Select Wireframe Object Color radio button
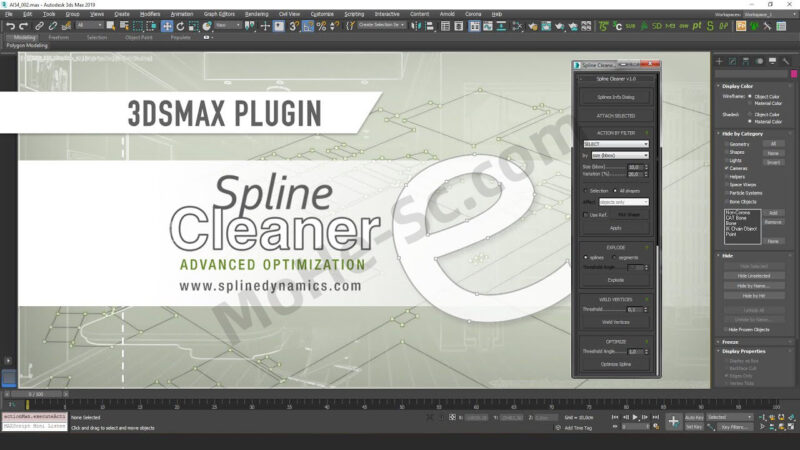This screenshot has height=450, width=800. [749, 96]
